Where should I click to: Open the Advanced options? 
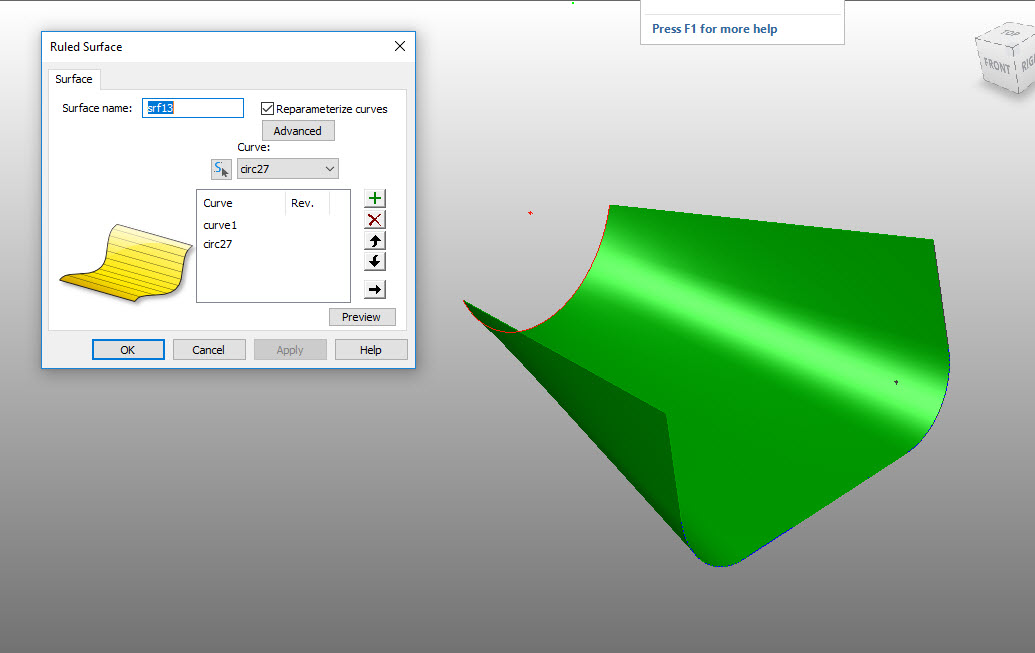(297, 130)
